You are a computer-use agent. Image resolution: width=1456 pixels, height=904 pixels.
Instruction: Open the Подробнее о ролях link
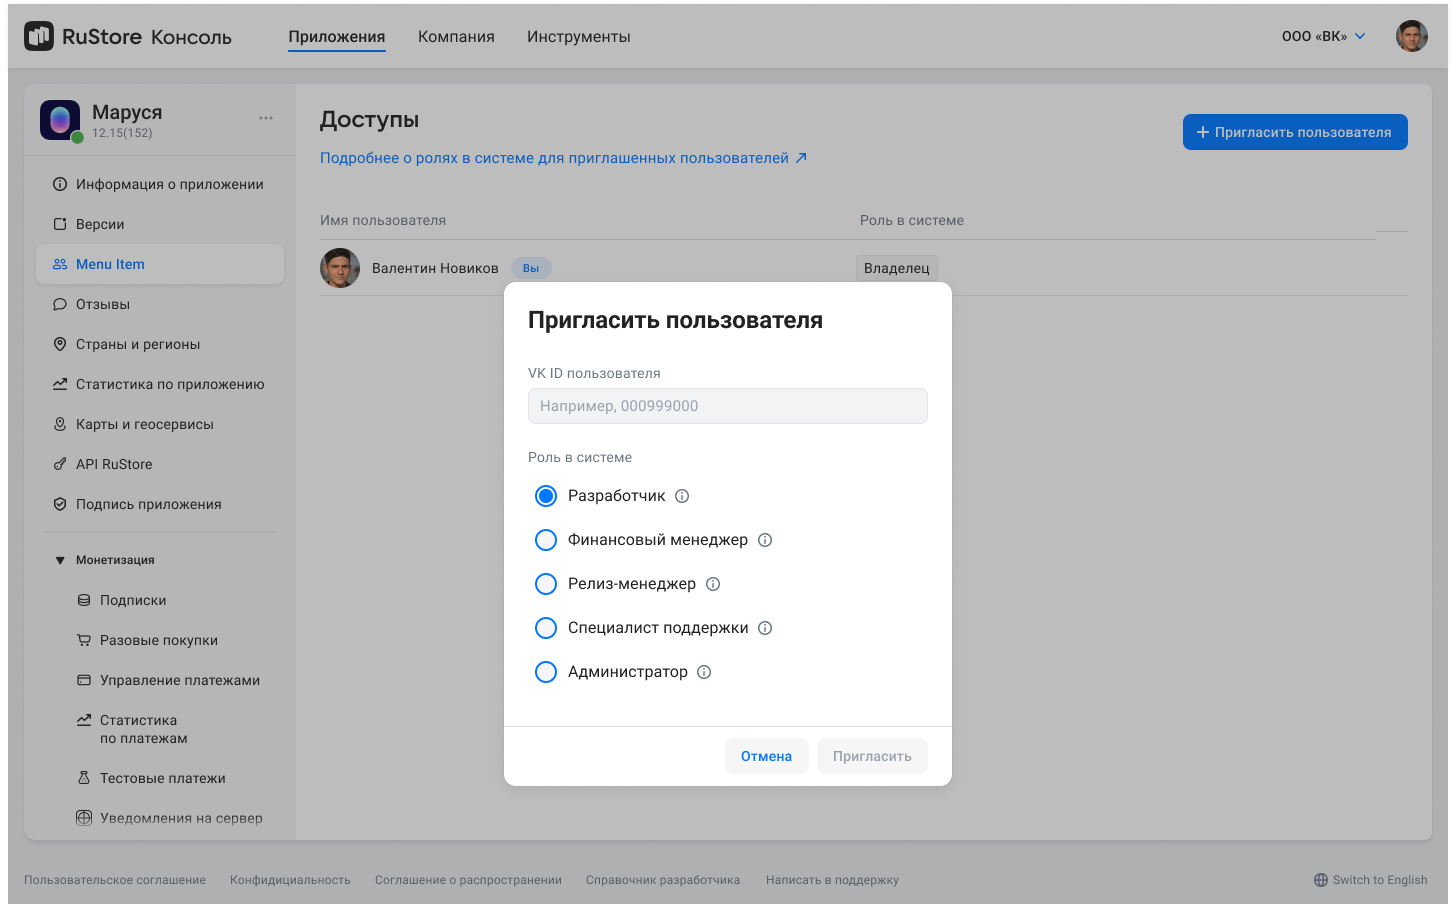pyautogui.click(x=563, y=158)
